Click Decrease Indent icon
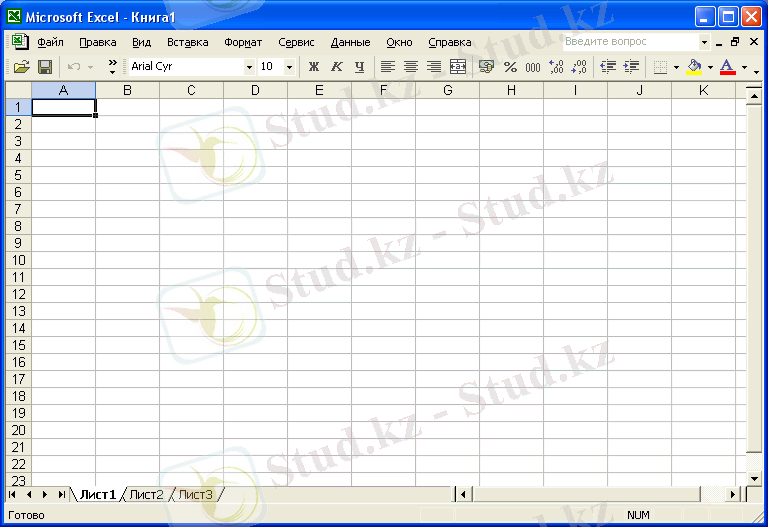Screen dimensions: 768x527 [x=608, y=67]
